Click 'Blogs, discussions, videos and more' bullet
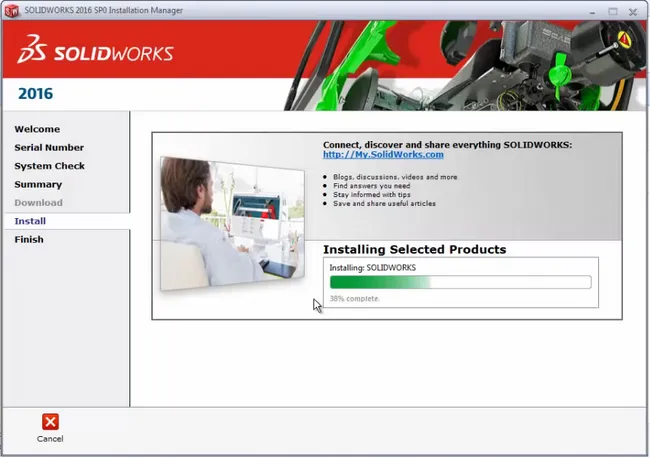 coord(395,177)
